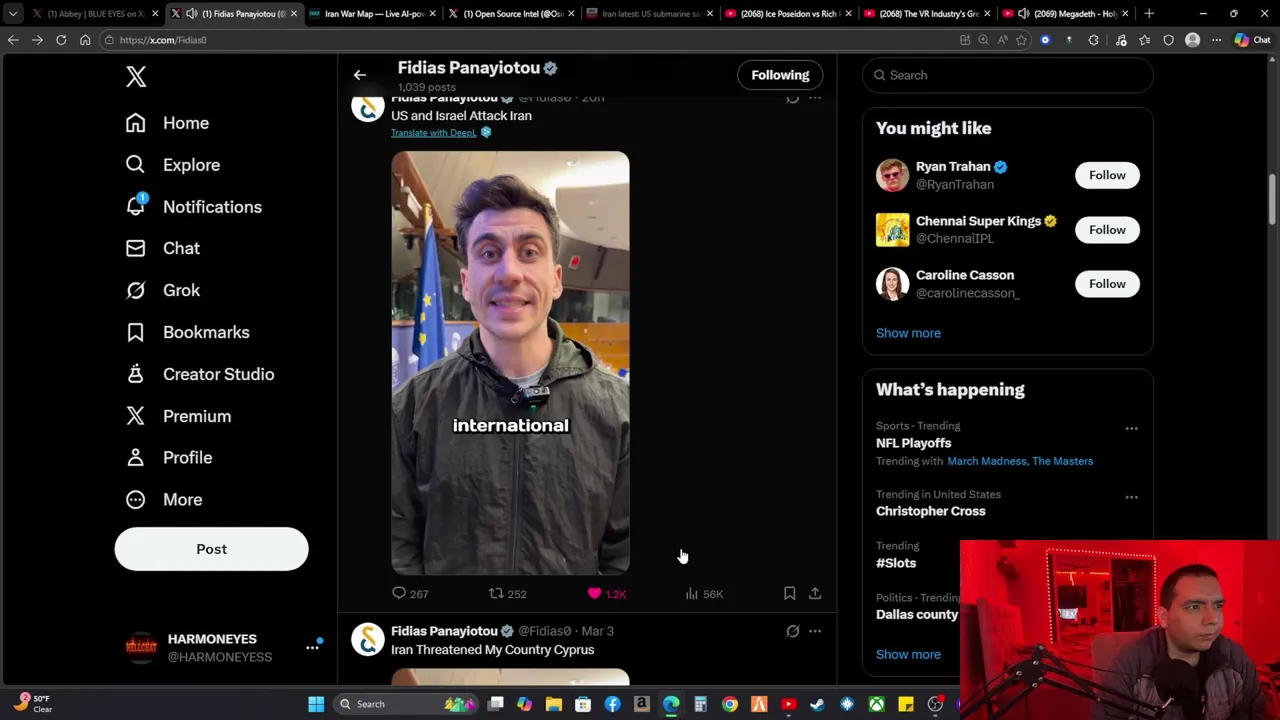The width and height of the screenshot is (1280, 720).
Task: Open Ryan Trahan profile avatar
Action: (892, 175)
